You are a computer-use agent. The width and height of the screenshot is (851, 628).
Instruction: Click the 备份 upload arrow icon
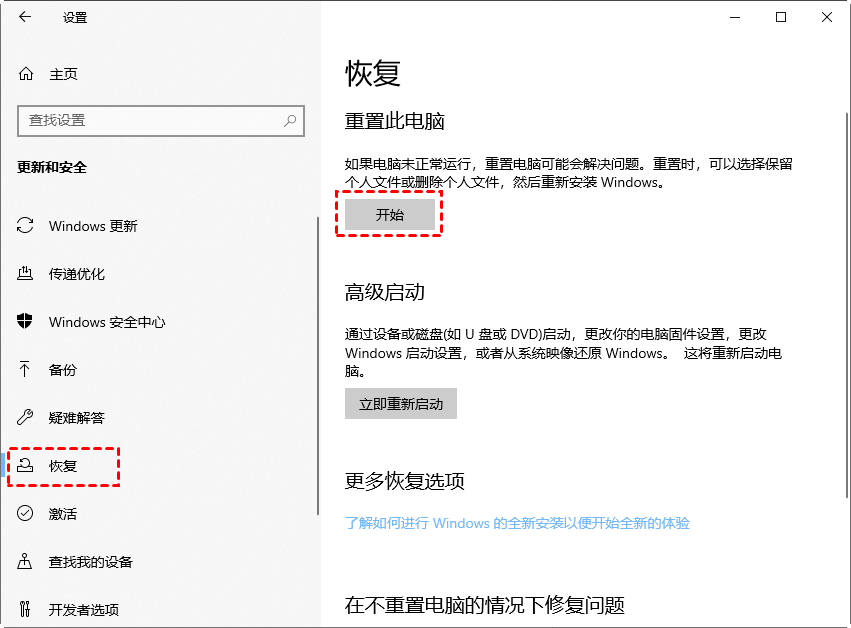tap(25, 369)
